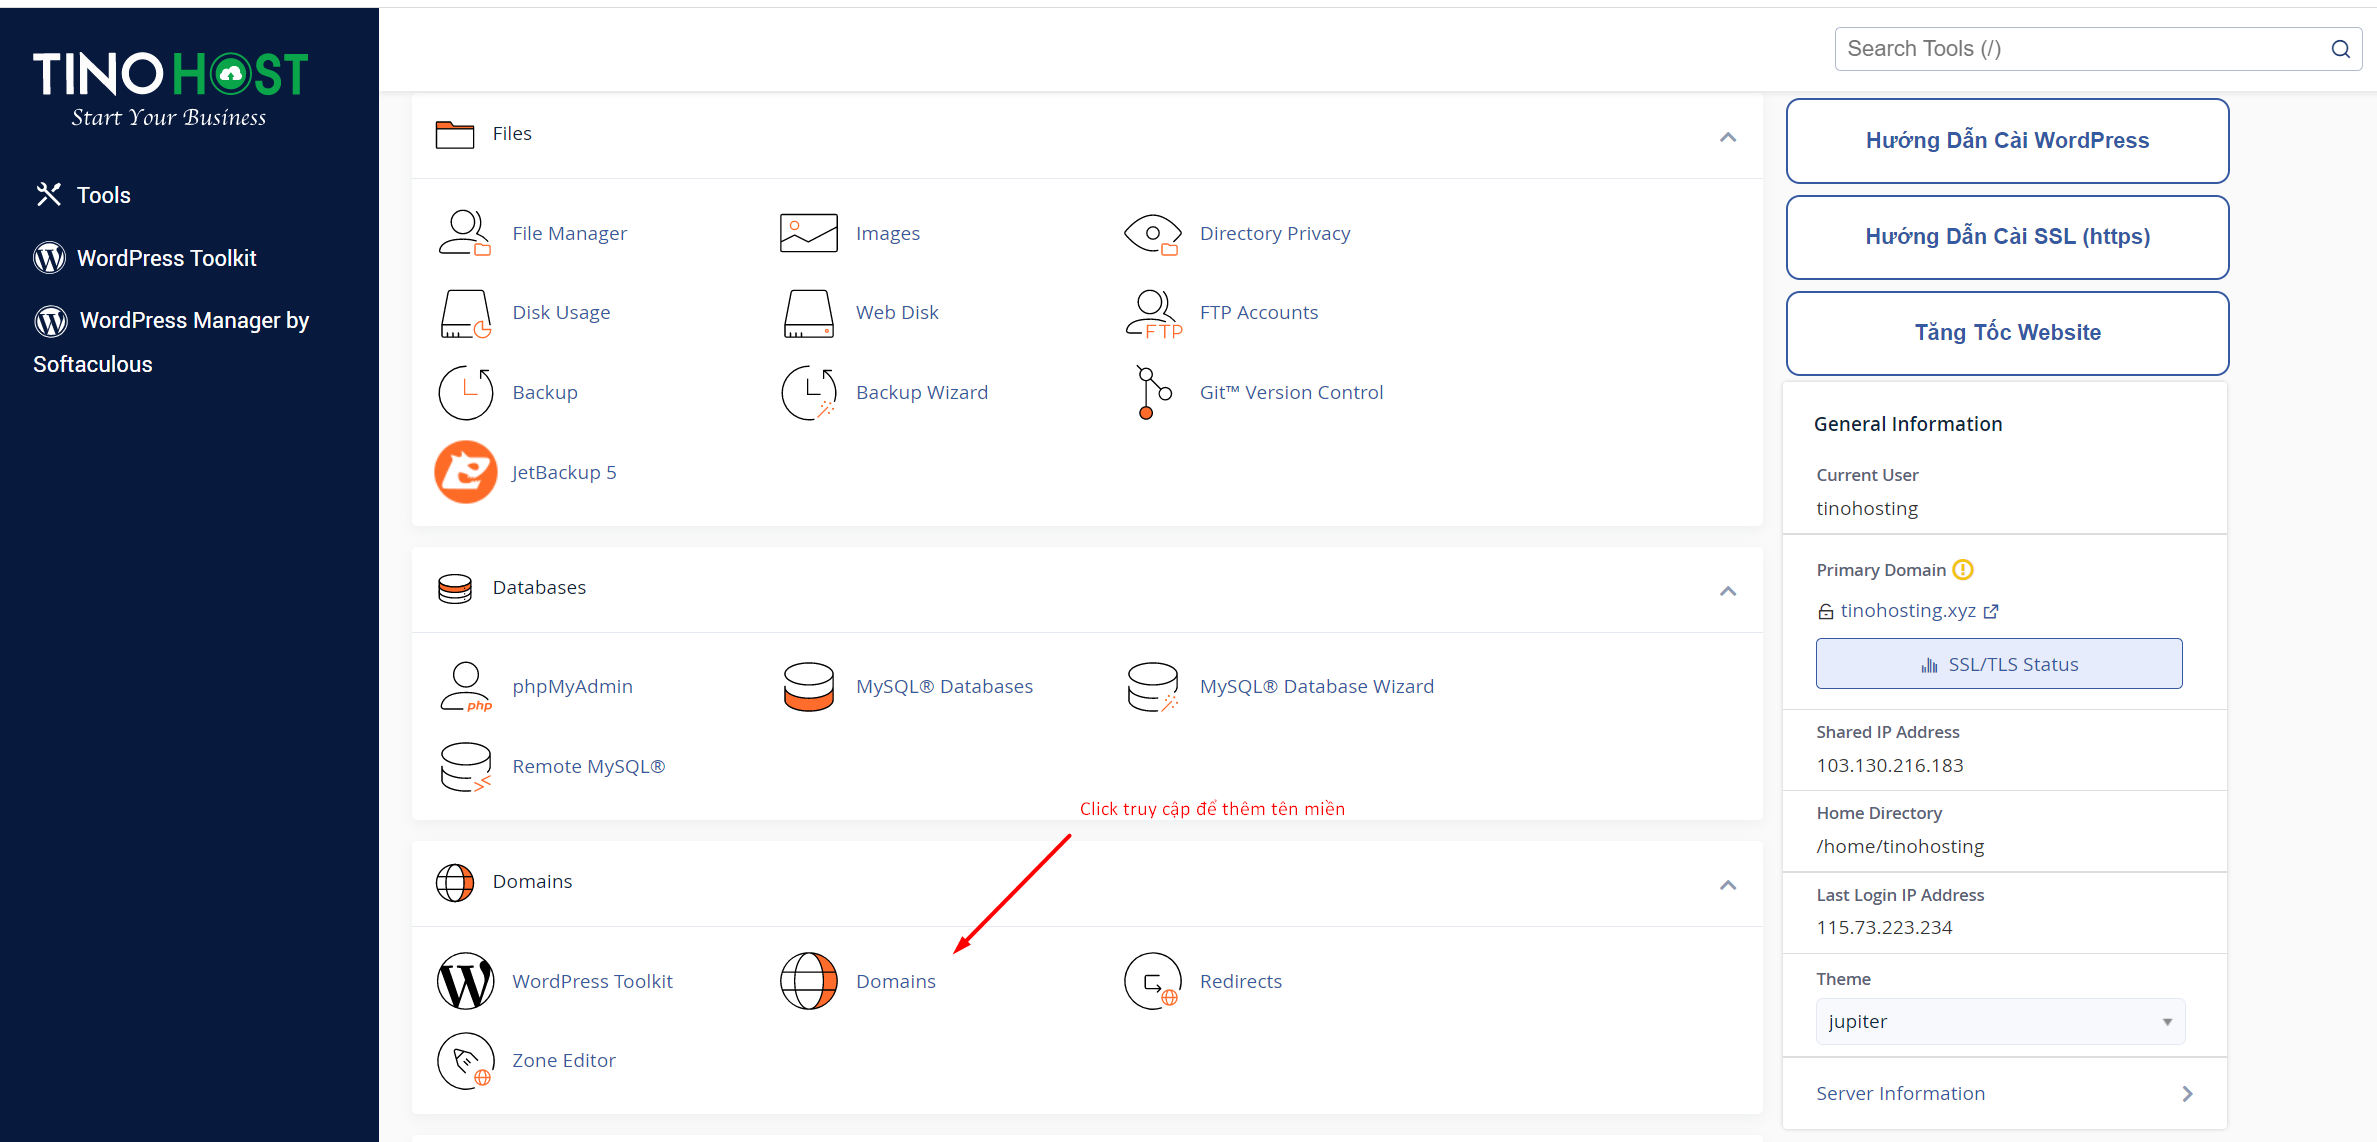Click the FTP Accounts icon
Screen dimensions: 2377x1142
pyautogui.click(x=1153, y=313)
